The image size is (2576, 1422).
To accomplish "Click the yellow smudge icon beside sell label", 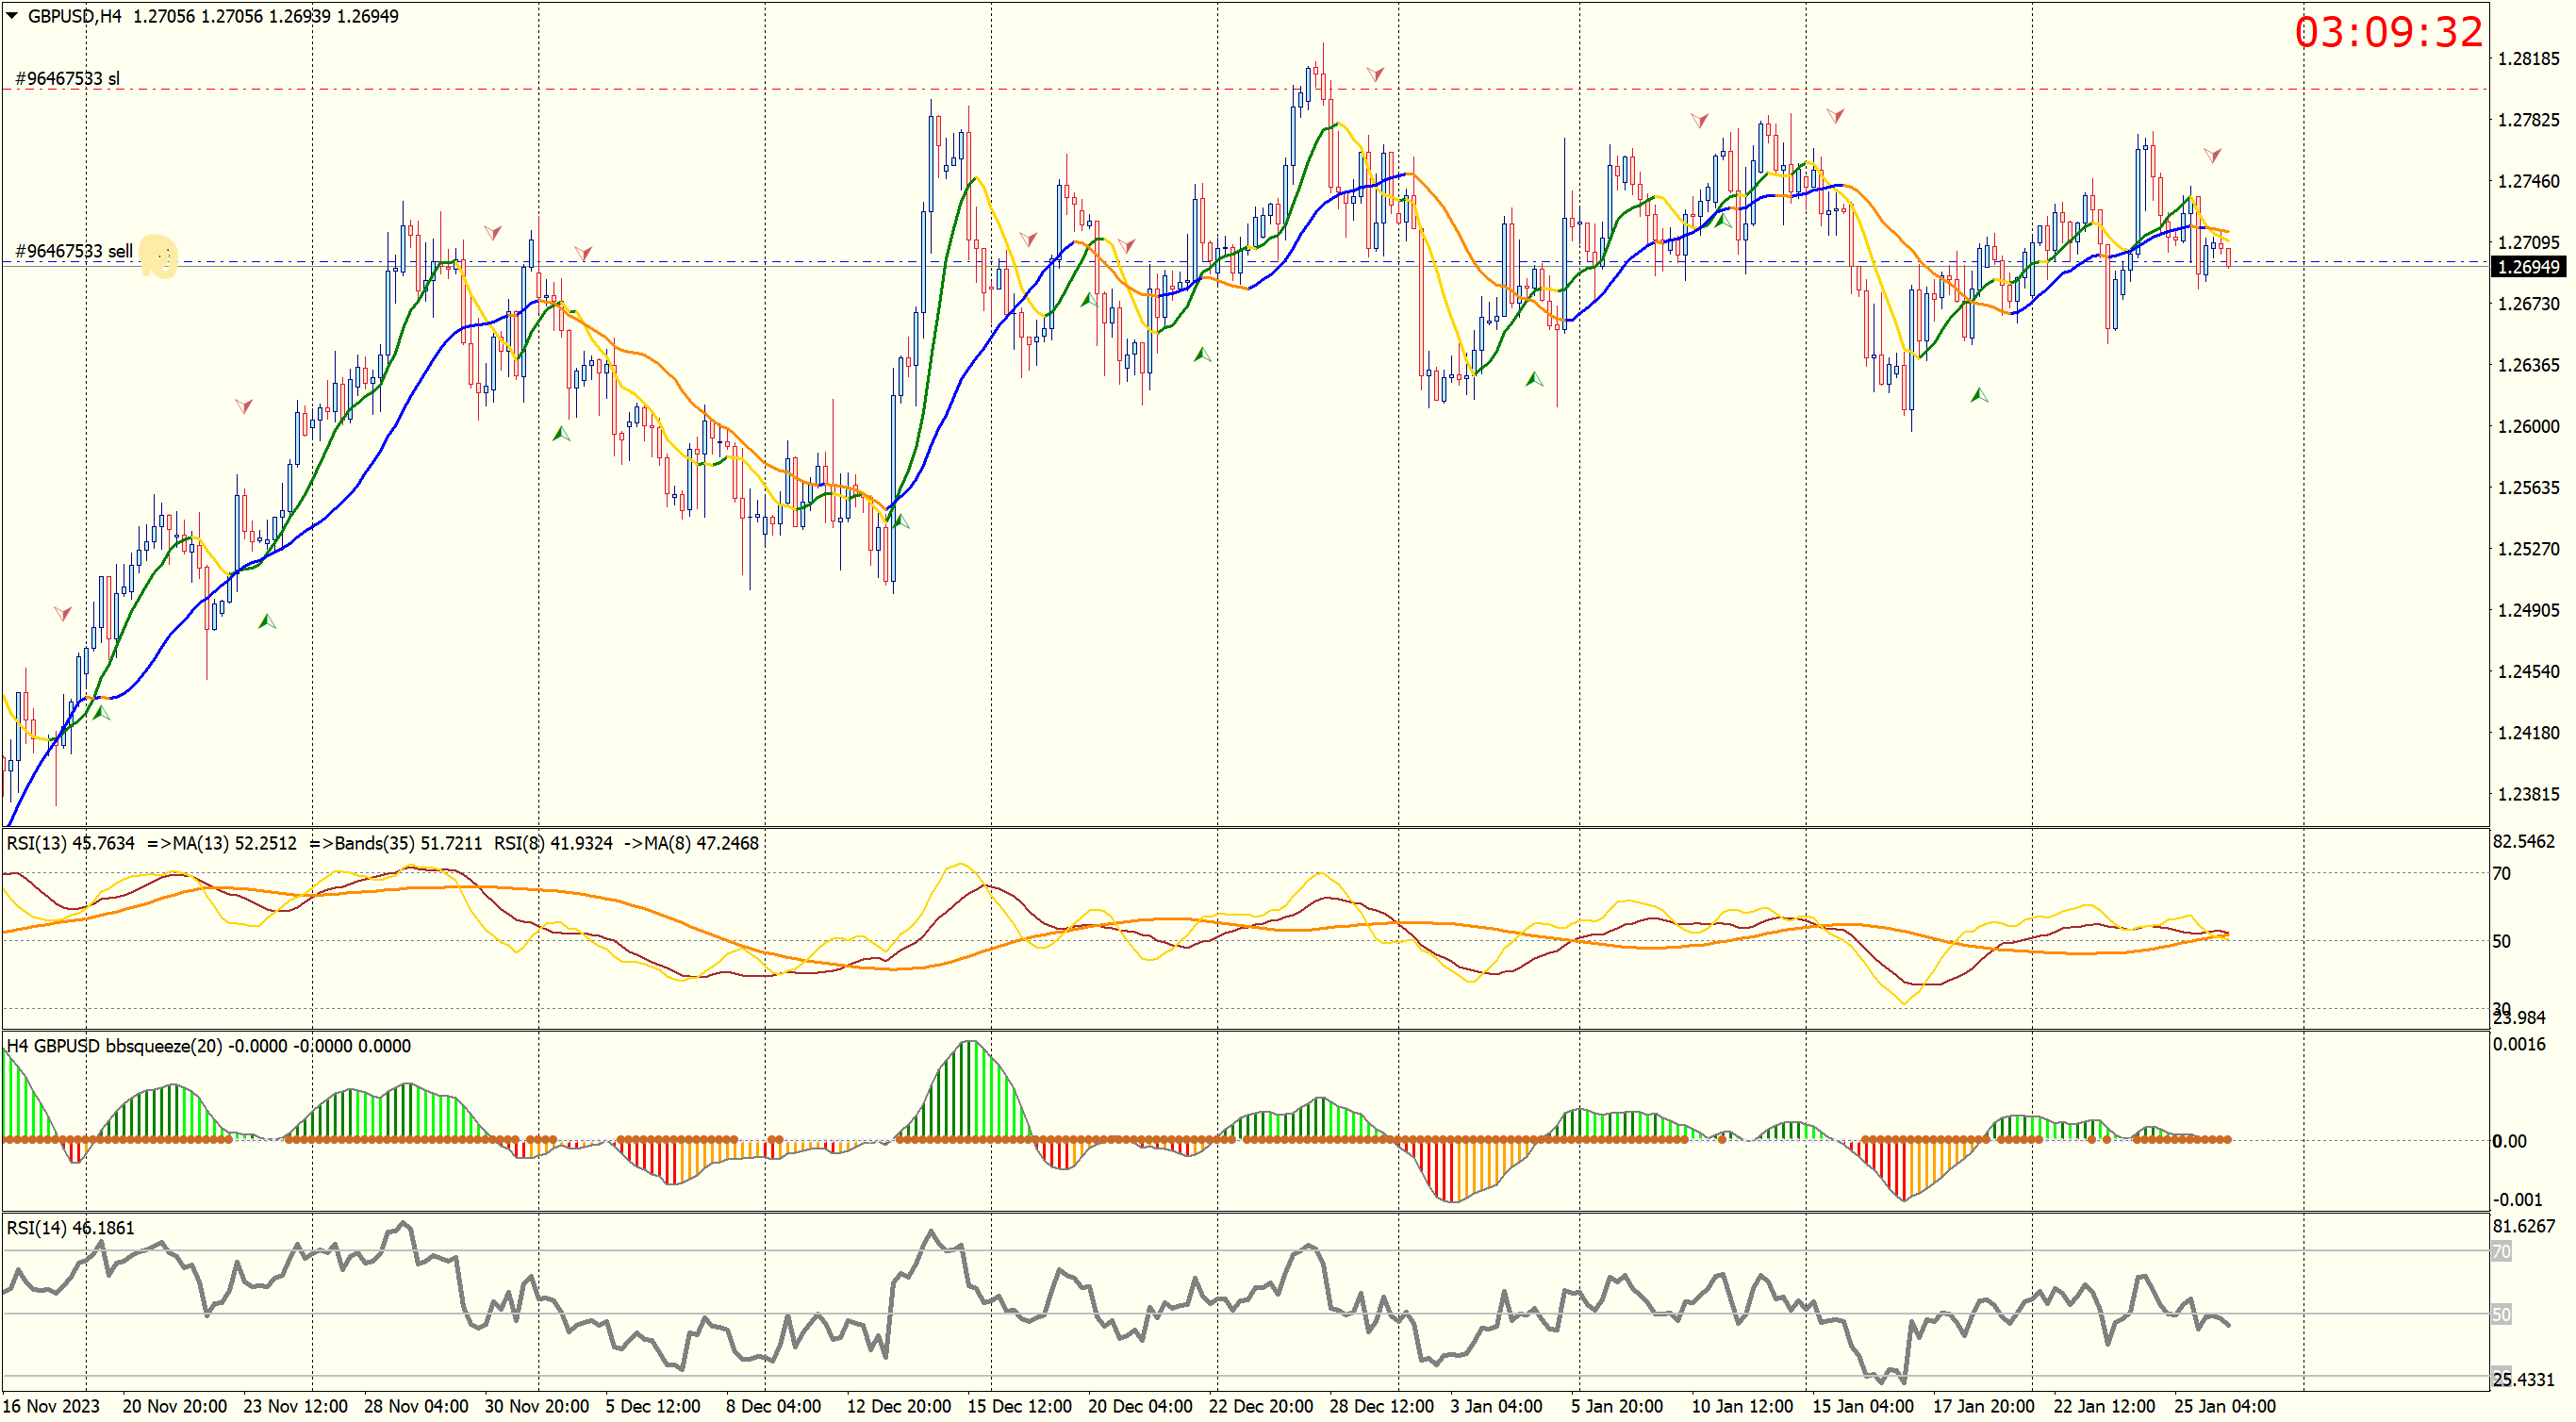I will click(158, 257).
